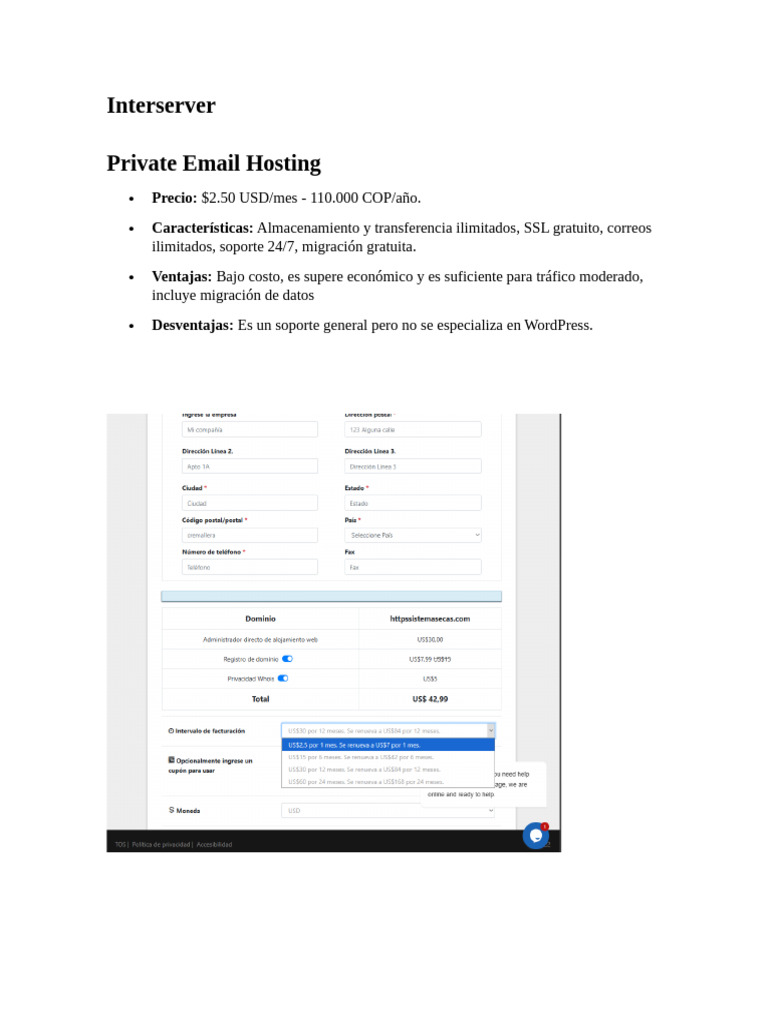The image size is (768, 1024).
Task: Click the red notification badge on chat
Action: coord(545,826)
